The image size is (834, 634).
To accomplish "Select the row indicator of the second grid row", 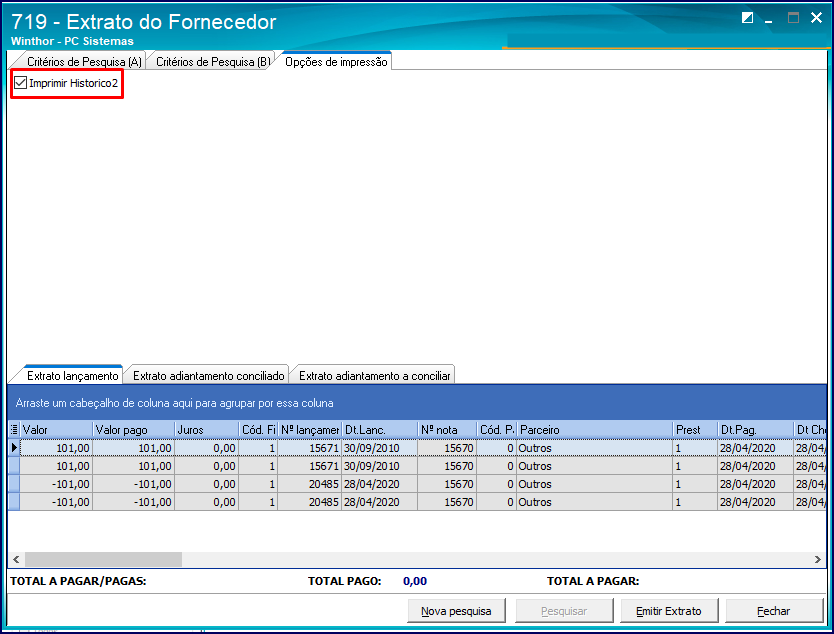I will (x=14, y=466).
